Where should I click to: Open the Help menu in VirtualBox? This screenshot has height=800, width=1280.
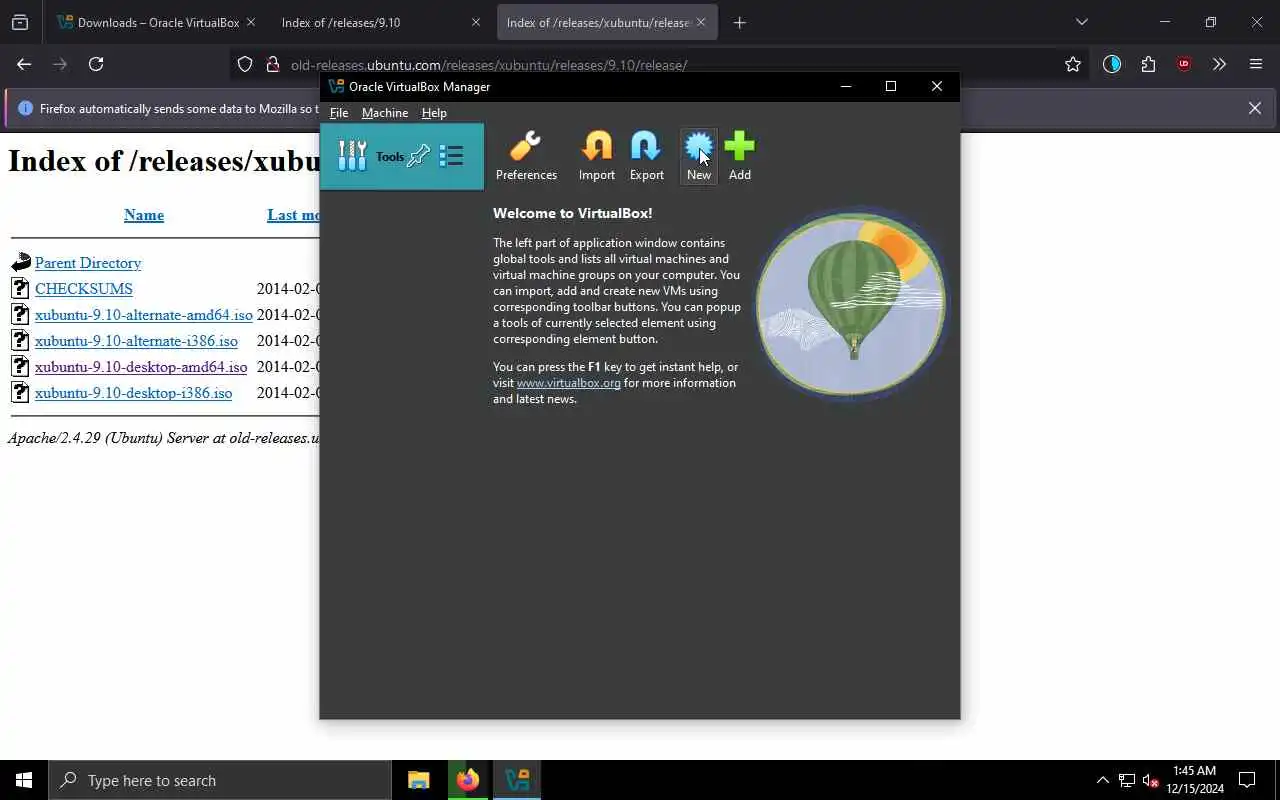(434, 113)
